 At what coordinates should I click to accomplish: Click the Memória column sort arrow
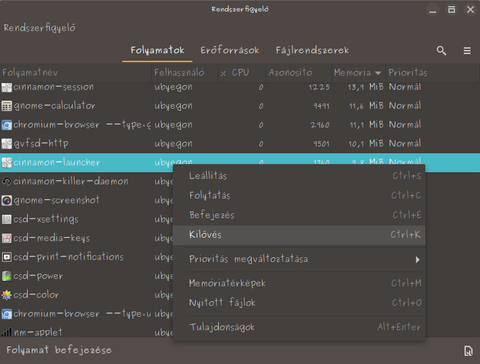pyautogui.click(x=378, y=73)
